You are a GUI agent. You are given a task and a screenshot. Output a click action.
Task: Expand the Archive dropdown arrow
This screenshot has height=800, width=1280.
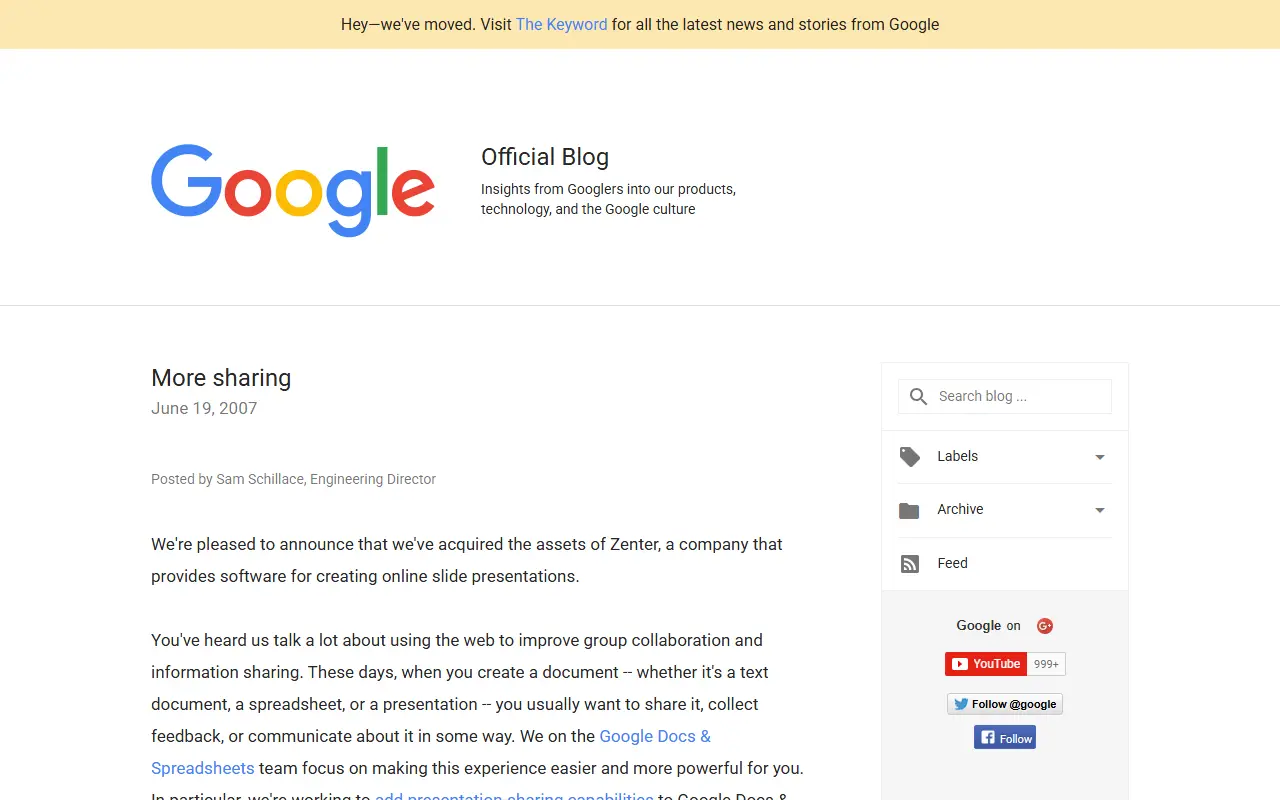pyautogui.click(x=1100, y=510)
